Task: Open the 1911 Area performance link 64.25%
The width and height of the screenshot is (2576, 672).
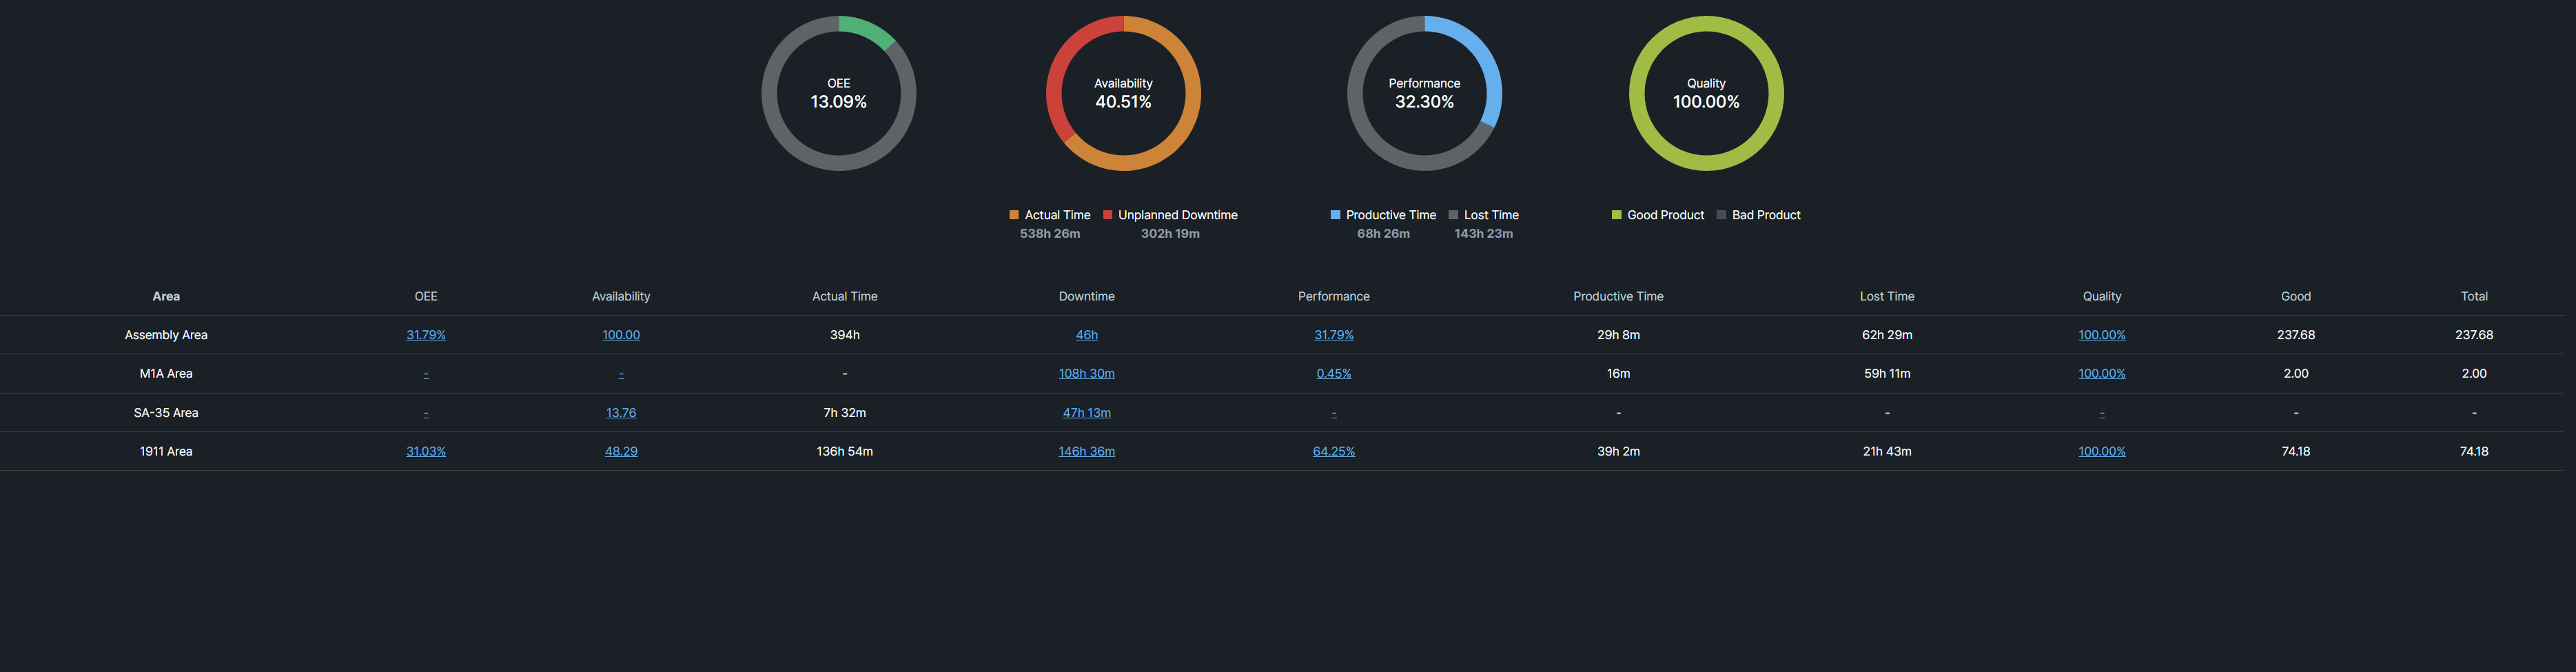Action: coord(1334,451)
